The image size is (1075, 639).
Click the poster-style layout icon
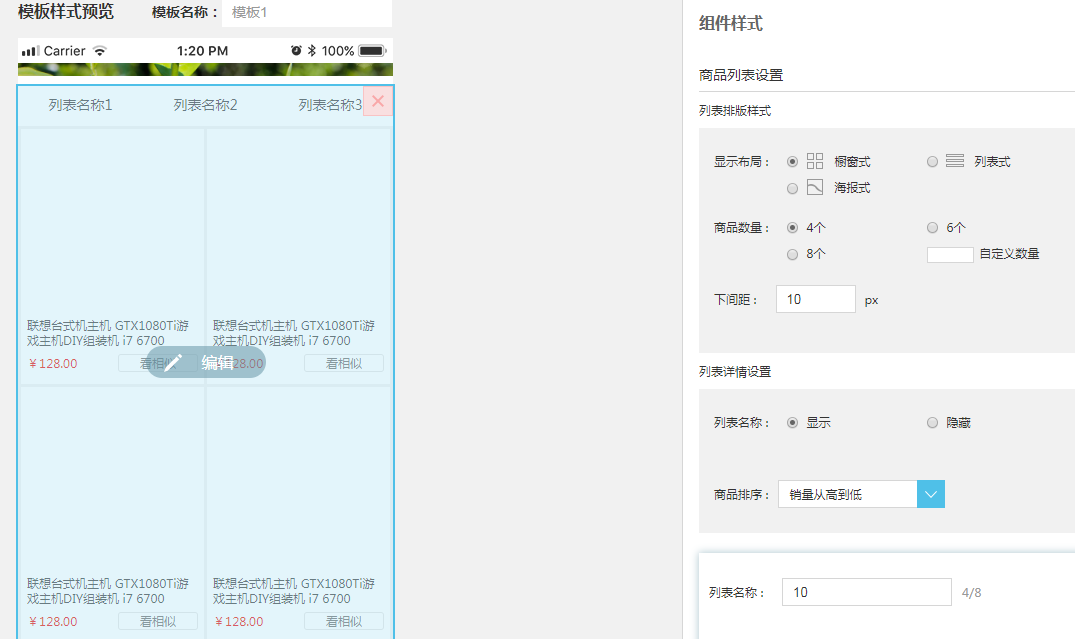815,187
